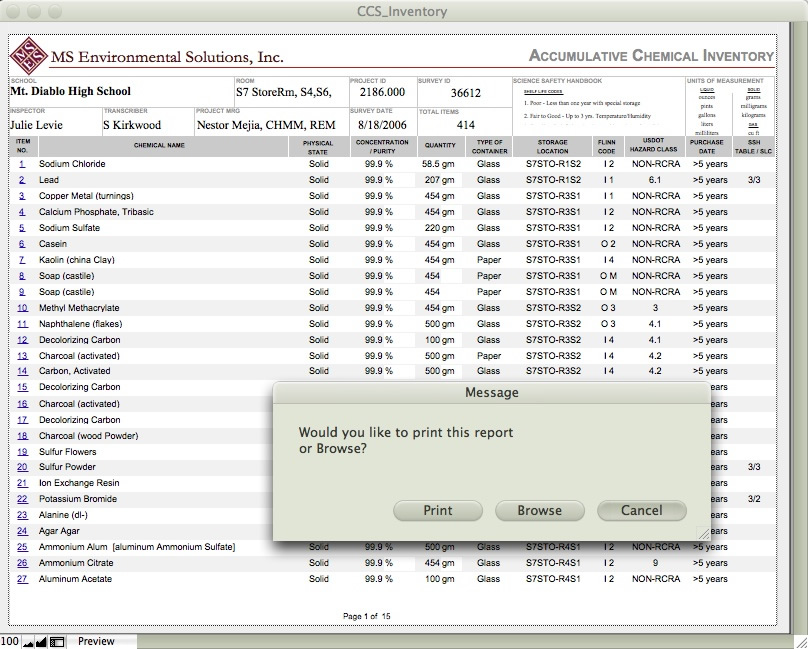
Task: Open item 20 Sulfur Powder link
Action: pos(22,467)
